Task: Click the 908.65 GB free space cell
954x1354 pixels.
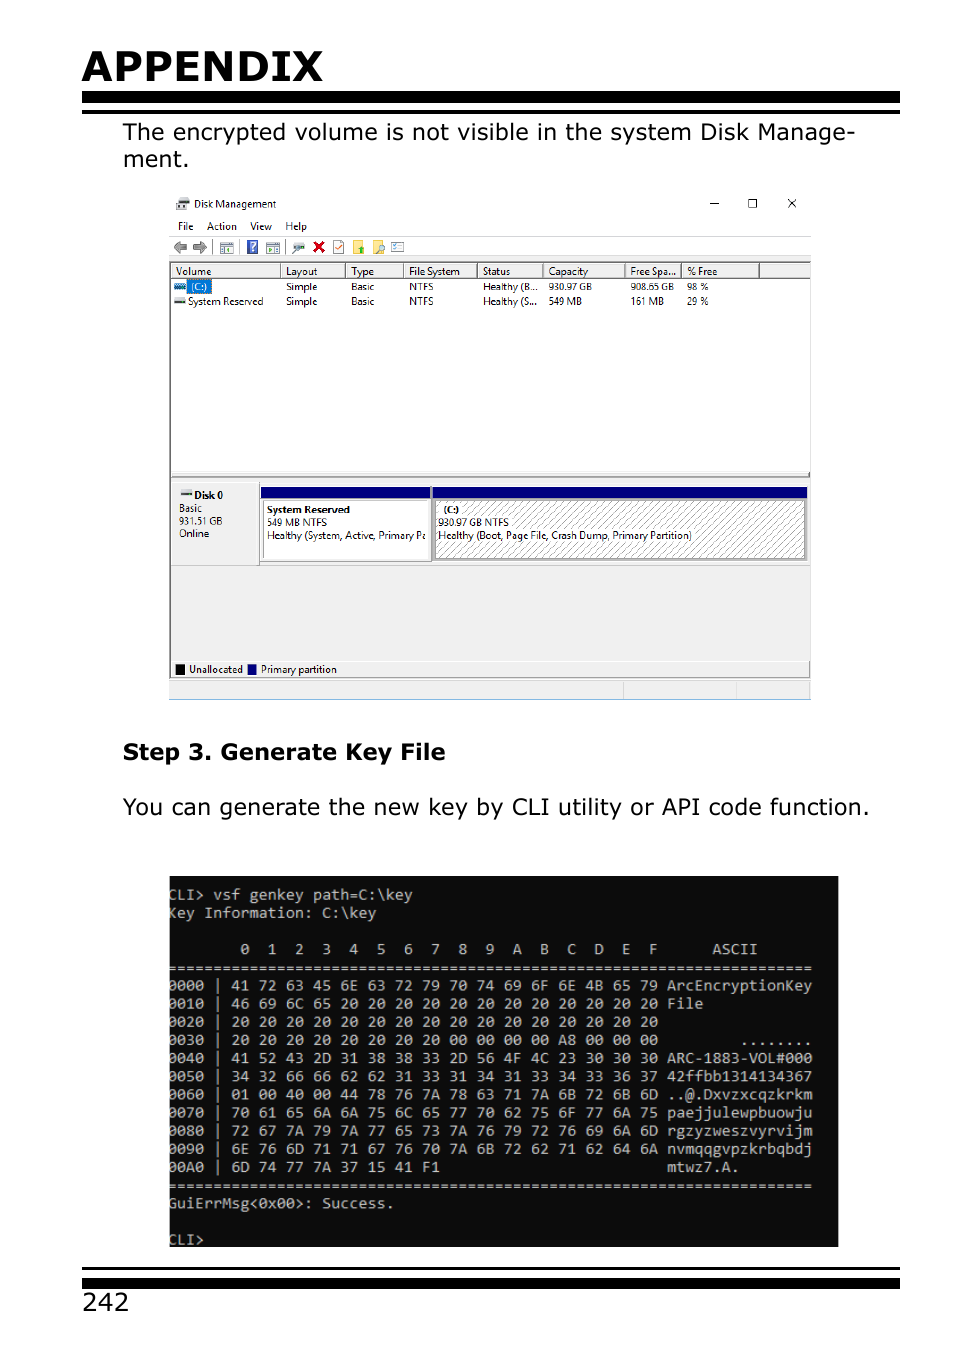Action: click(x=652, y=287)
